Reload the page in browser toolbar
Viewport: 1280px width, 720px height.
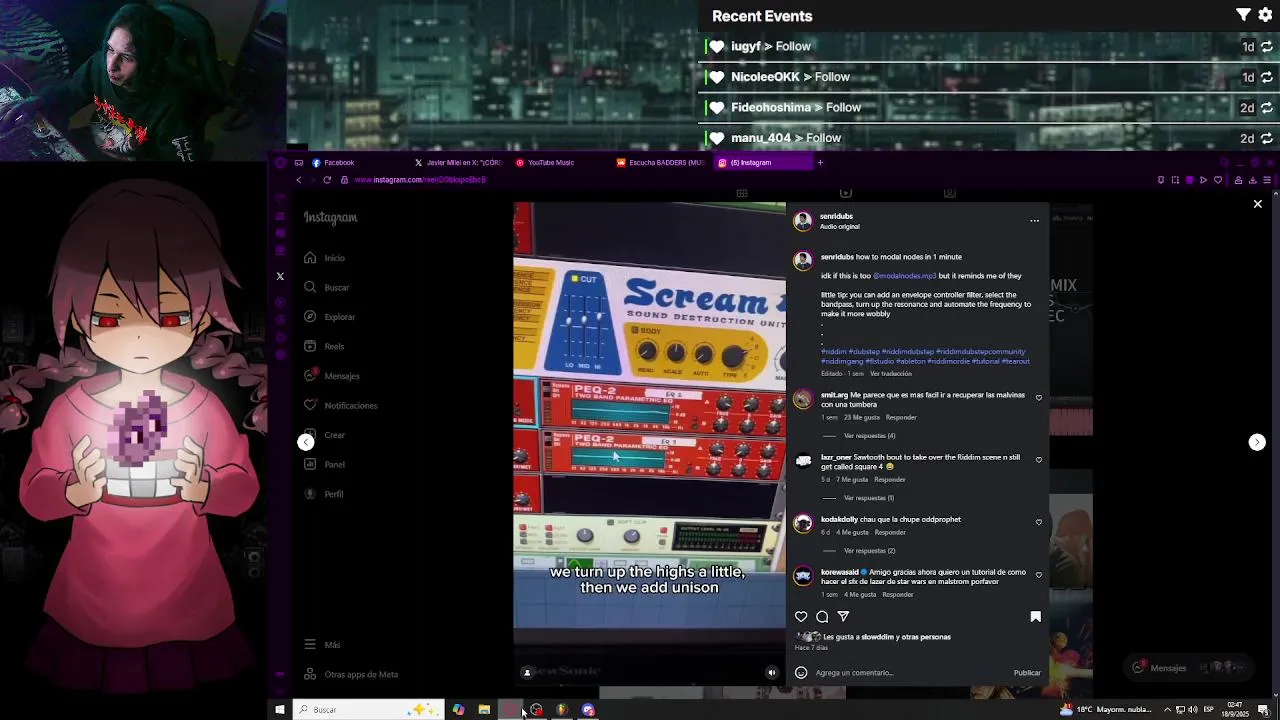click(x=327, y=180)
